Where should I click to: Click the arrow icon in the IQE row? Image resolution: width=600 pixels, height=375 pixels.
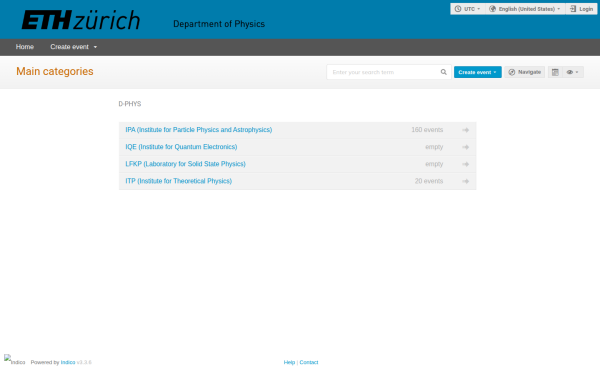point(465,147)
